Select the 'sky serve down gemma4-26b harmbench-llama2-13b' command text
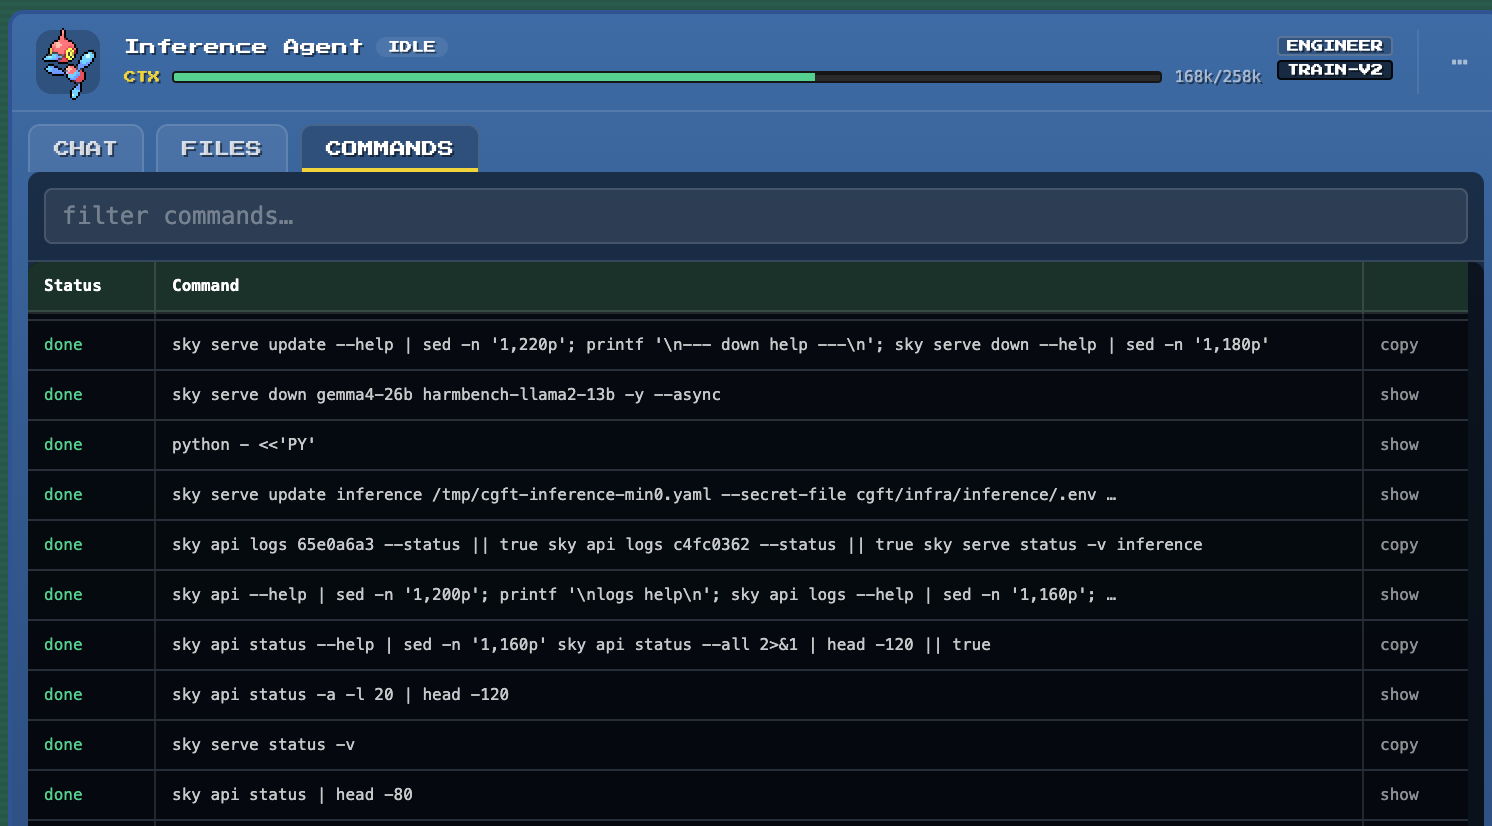The image size is (1492, 826). [446, 395]
